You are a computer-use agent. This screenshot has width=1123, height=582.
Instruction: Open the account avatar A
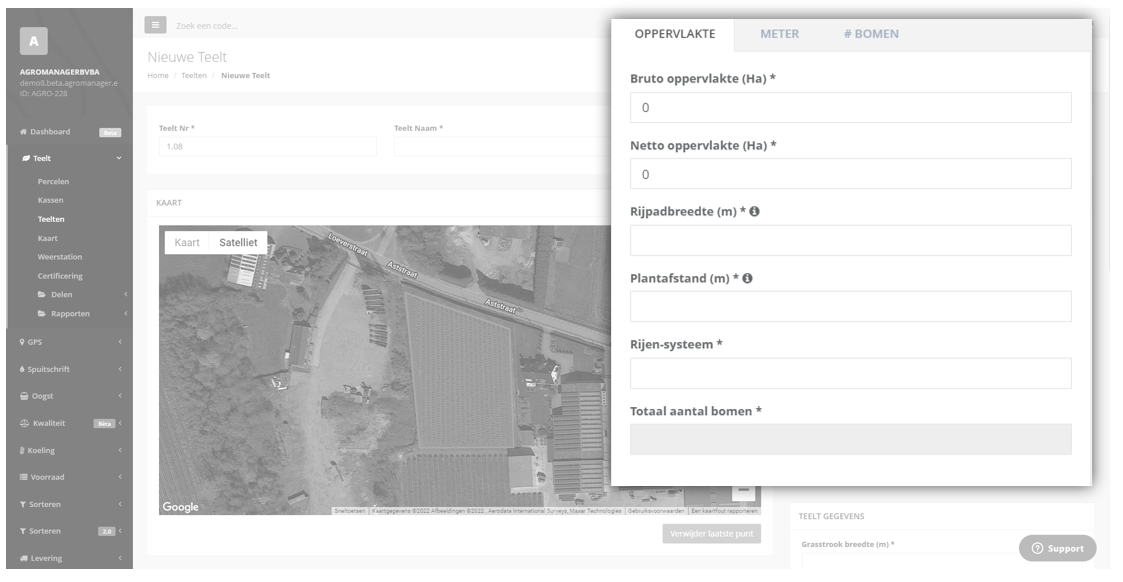(x=34, y=42)
